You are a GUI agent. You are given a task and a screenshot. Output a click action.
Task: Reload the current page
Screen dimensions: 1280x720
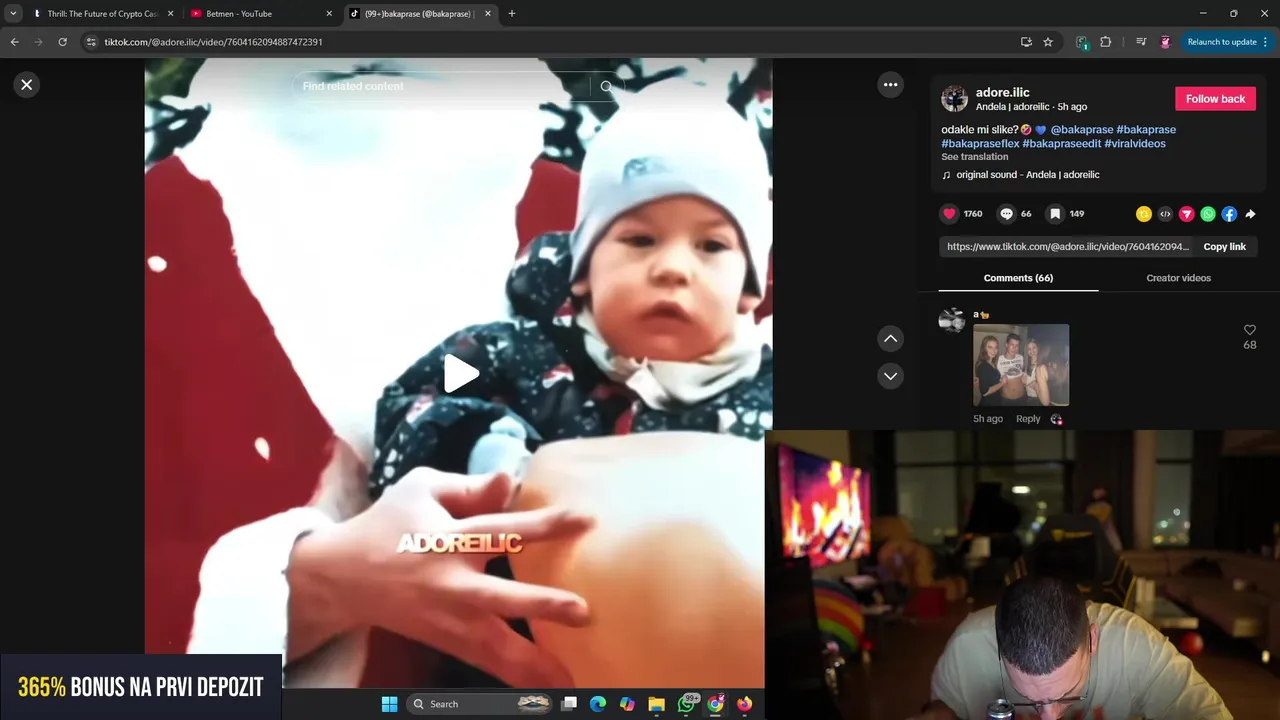[x=62, y=42]
